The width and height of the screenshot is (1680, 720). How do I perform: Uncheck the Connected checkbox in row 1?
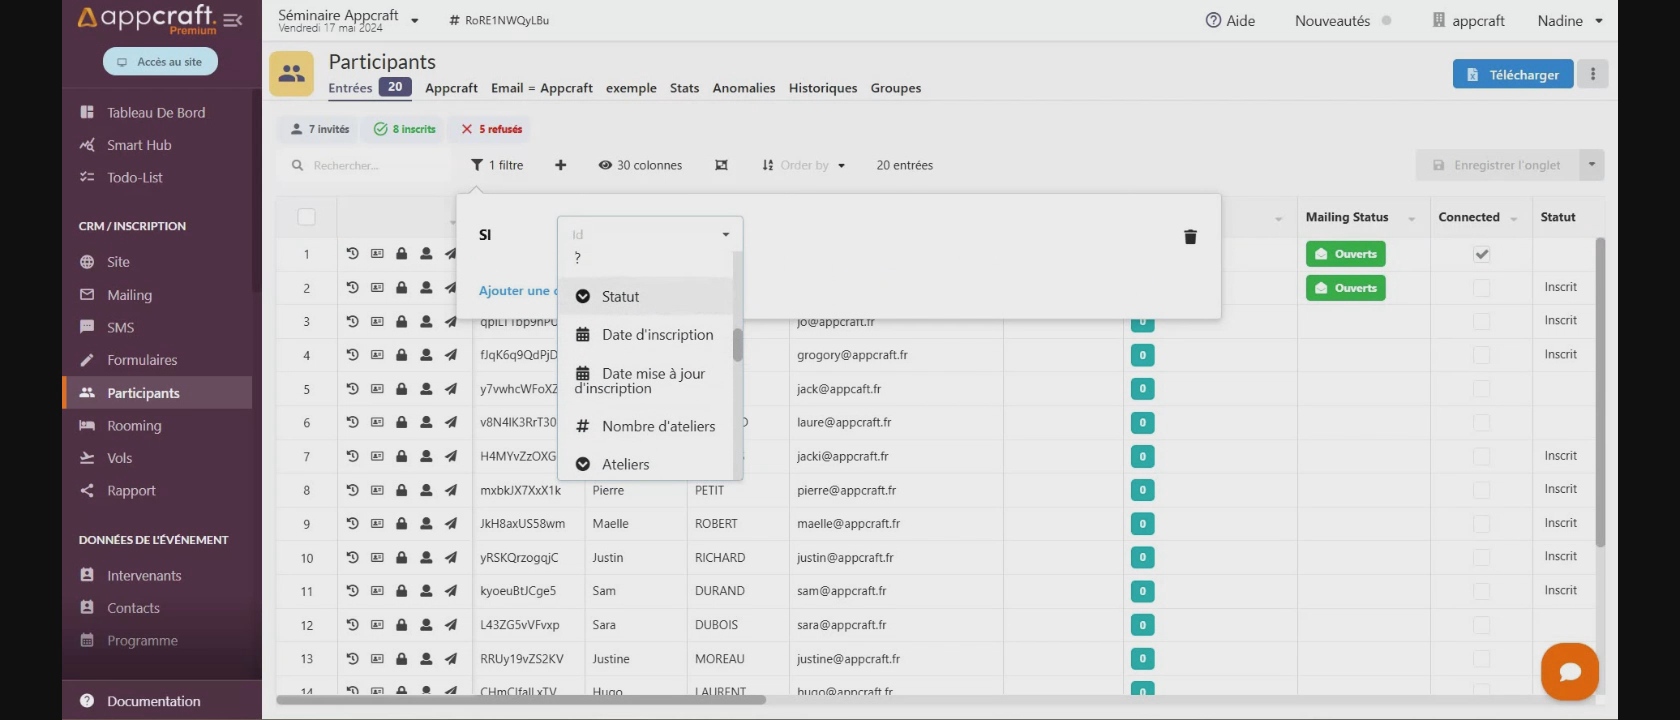(1481, 254)
